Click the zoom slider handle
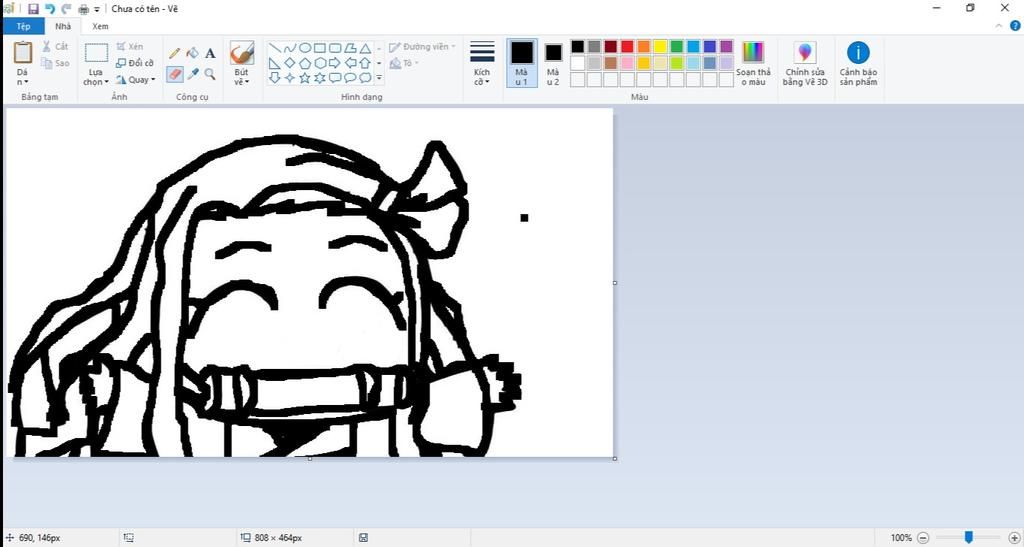The image size is (1024, 547). 969,537
